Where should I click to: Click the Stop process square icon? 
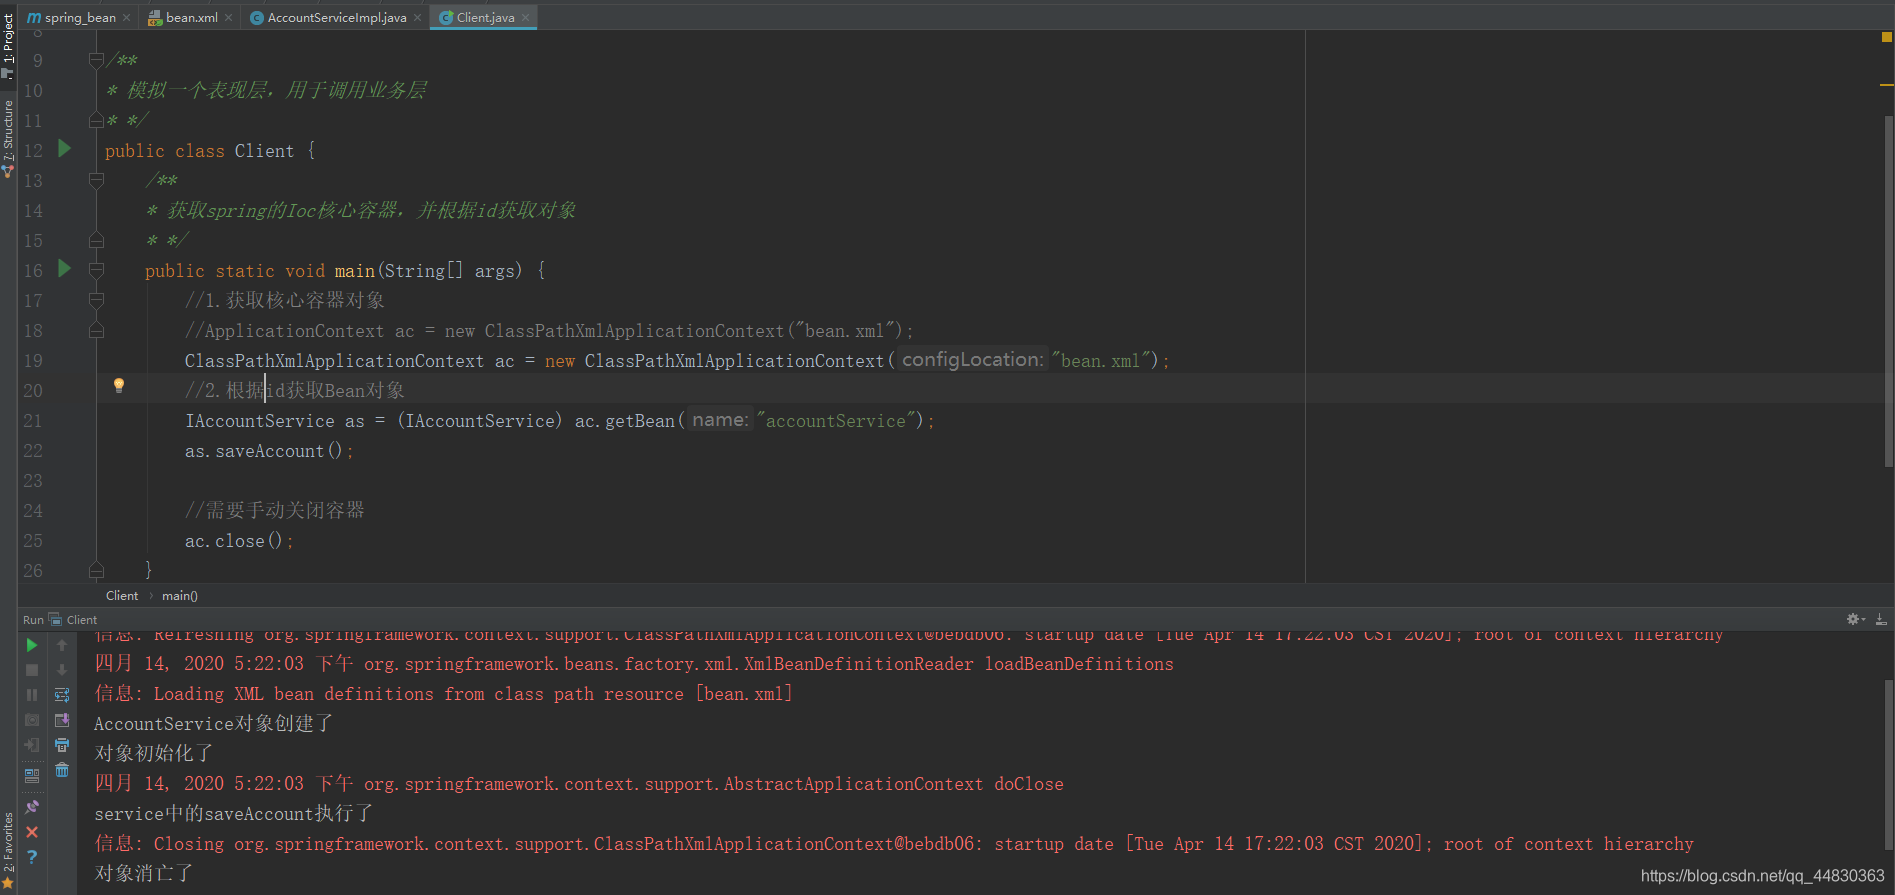point(32,670)
